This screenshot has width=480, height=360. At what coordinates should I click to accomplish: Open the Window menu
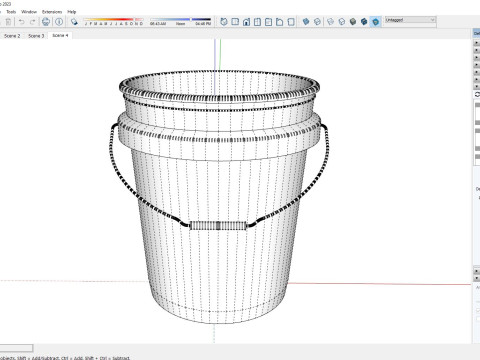[x=29, y=12]
